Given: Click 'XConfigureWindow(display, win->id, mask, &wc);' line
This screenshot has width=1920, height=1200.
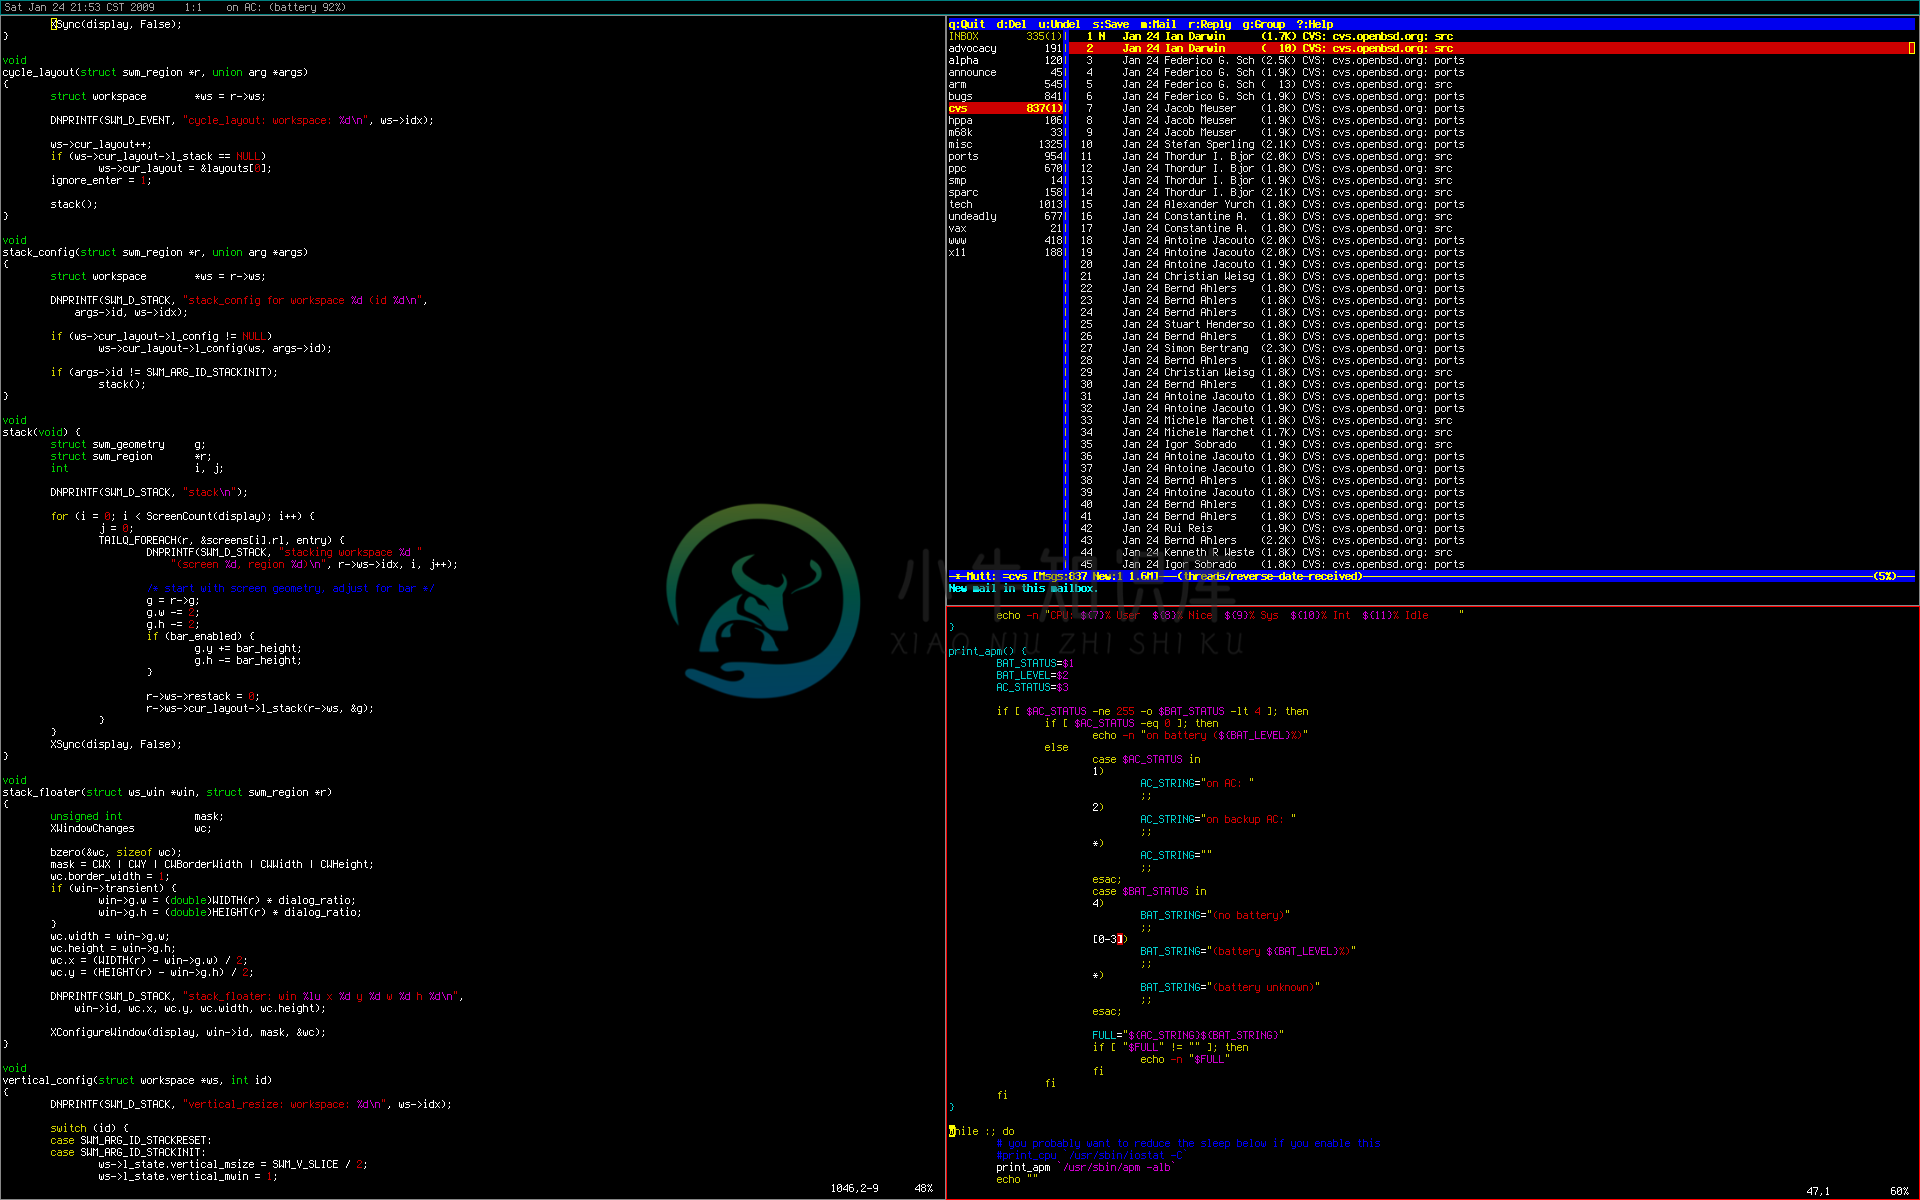Looking at the screenshot, I should pyautogui.click(x=188, y=1032).
